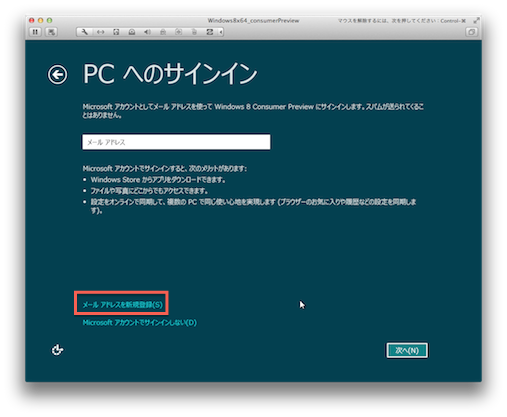
Task: Go back with the circled arrow
Action: pos(57,75)
